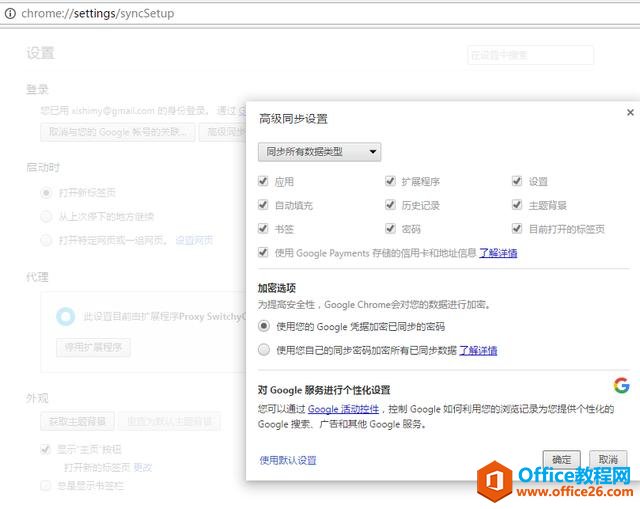
Task: Click 设置网页 link in background settings
Action: pyautogui.click(x=194, y=240)
